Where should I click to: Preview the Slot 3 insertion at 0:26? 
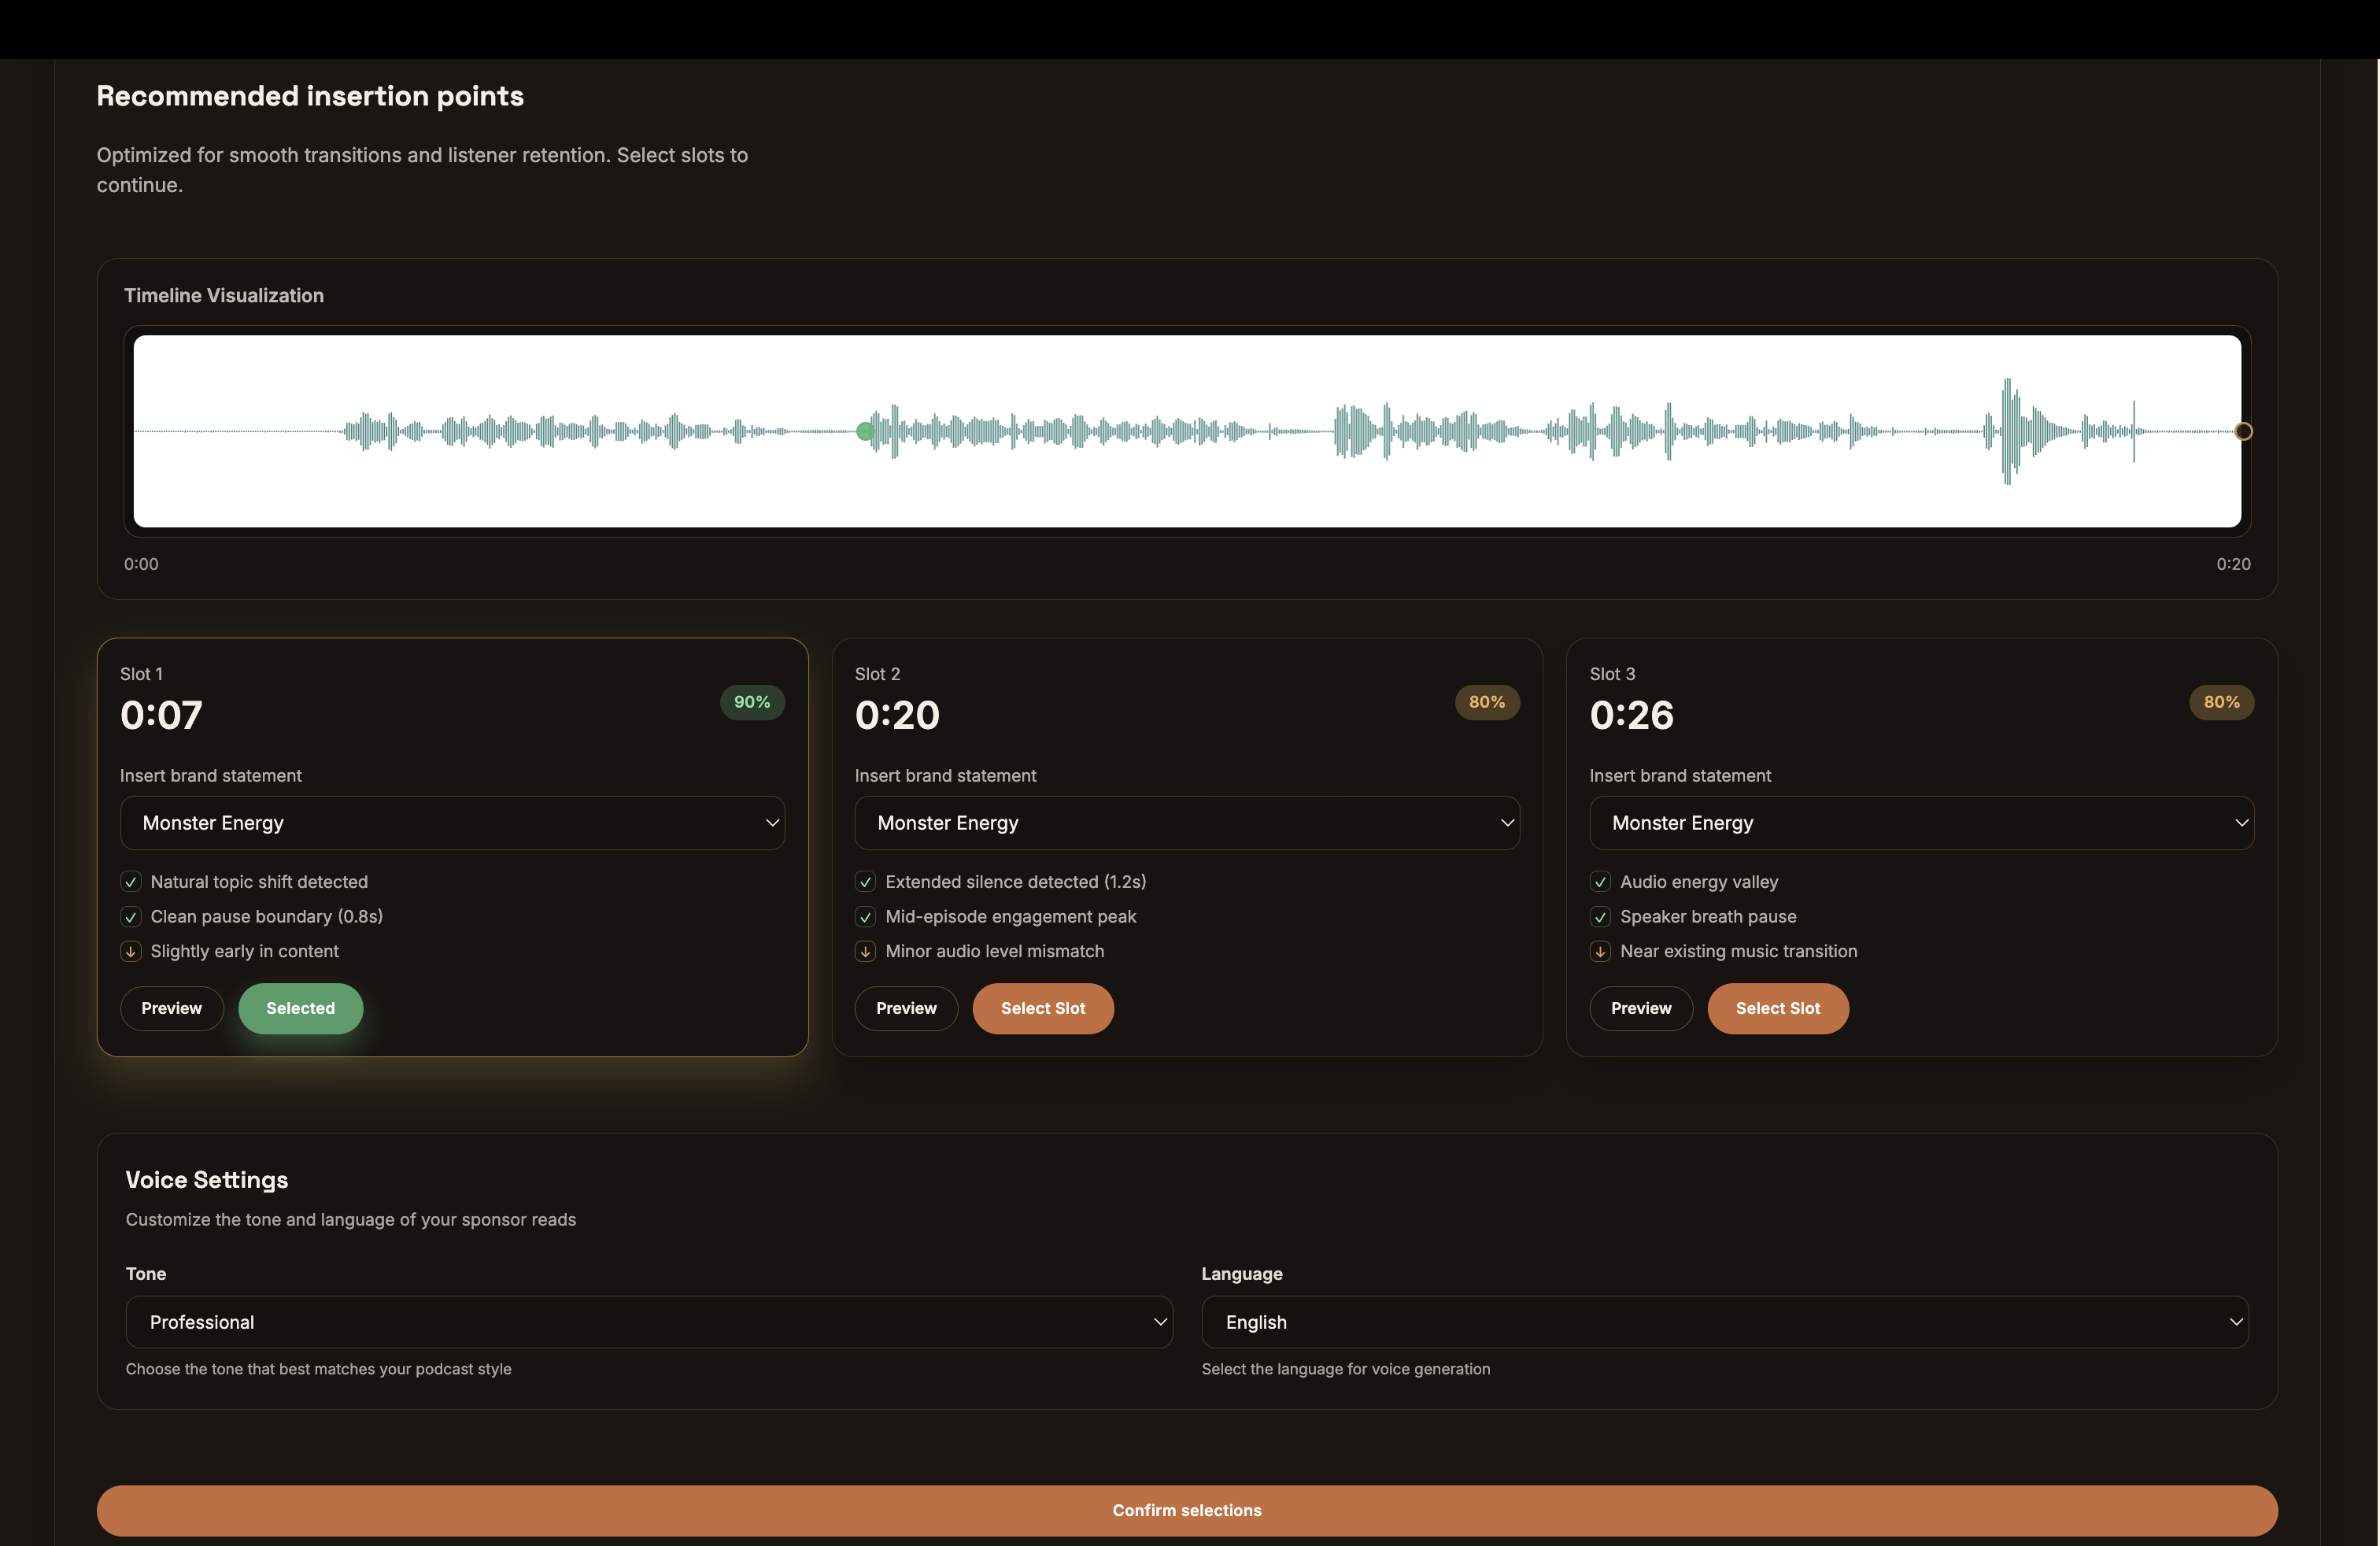[x=1640, y=1008]
